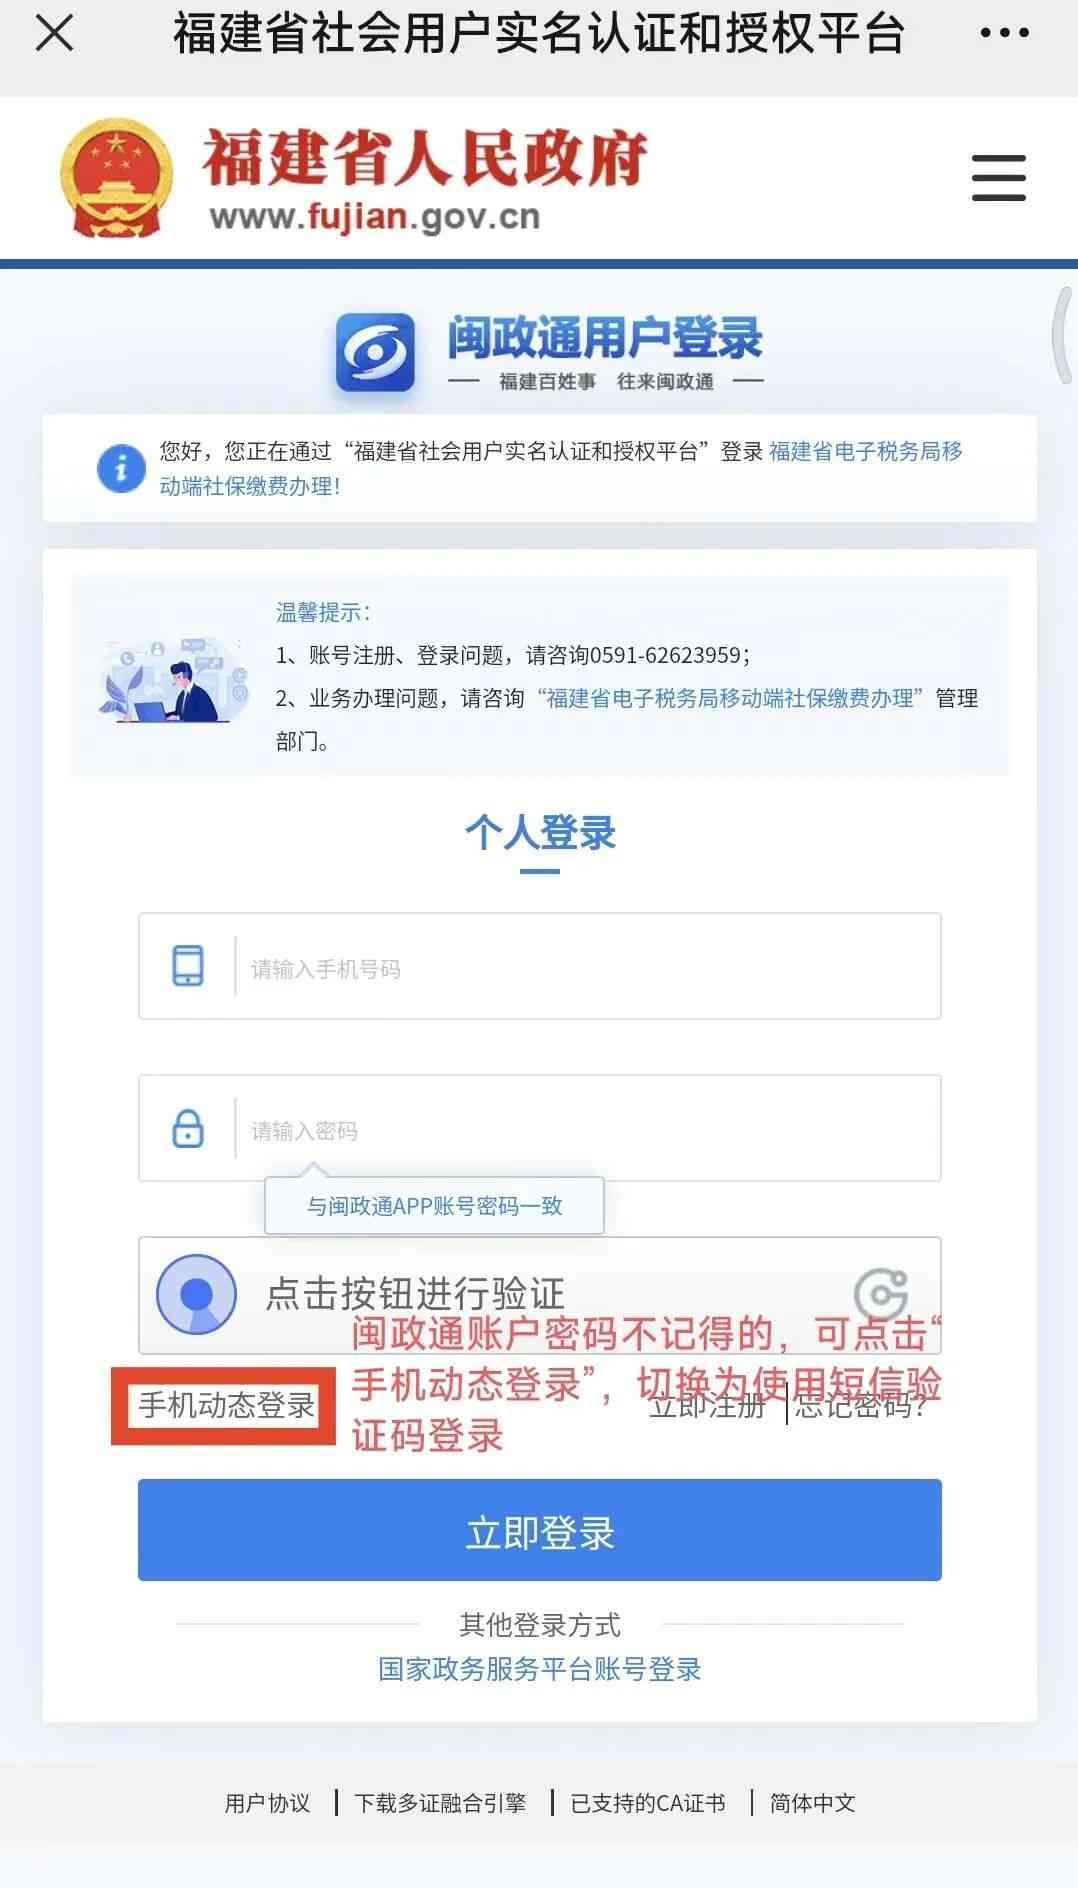This screenshot has width=1078, height=1888.
Task: Open the 简体中文 language selector
Action: (x=812, y=1803)
